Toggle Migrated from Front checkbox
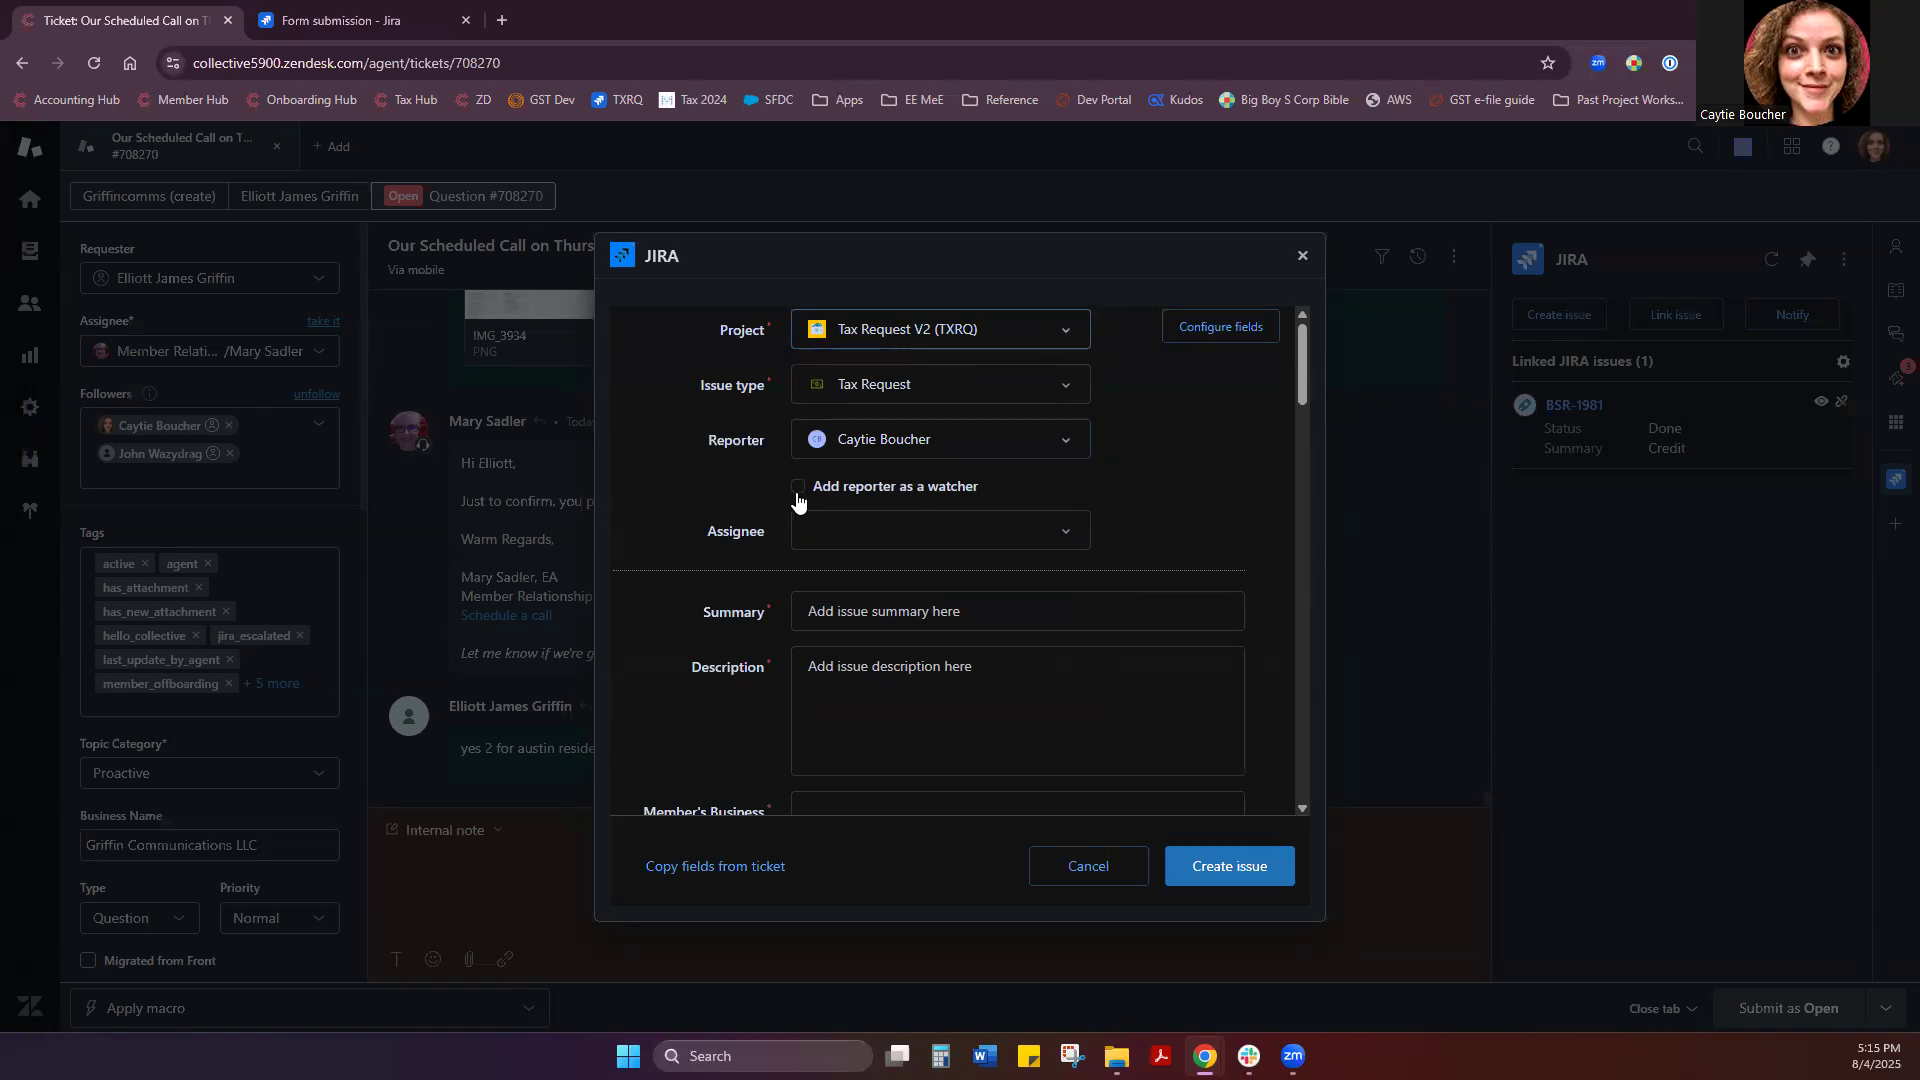 88,960
